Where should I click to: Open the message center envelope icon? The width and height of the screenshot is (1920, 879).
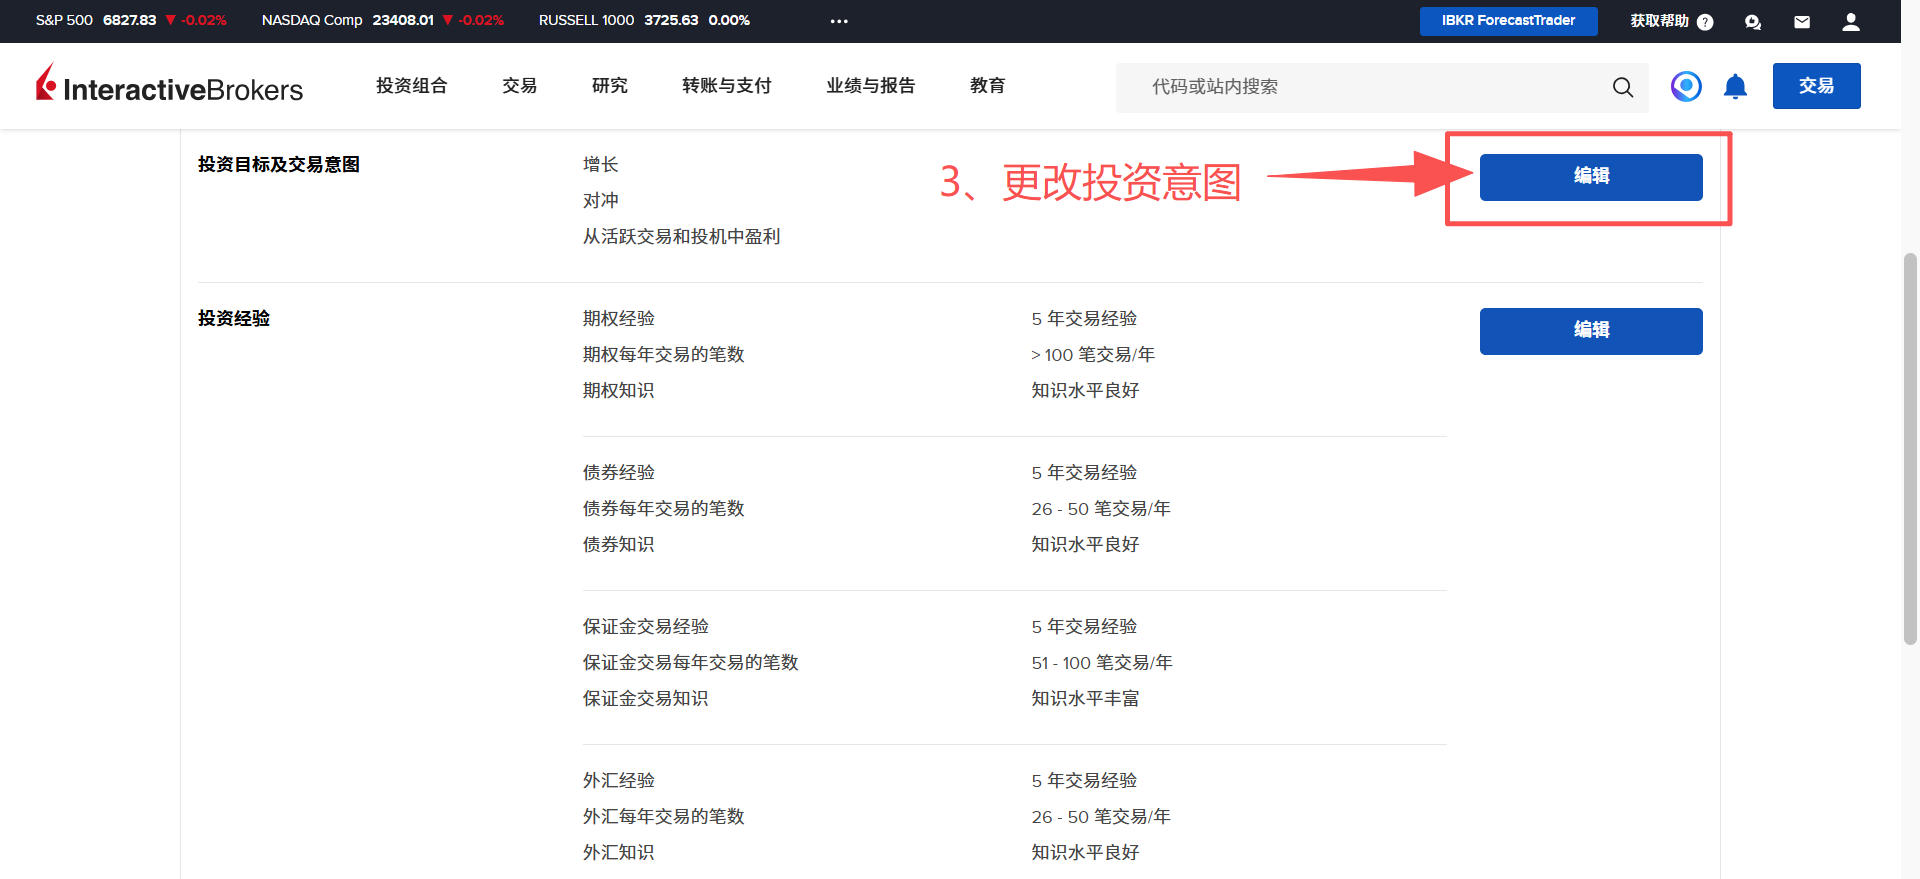(x=1801, y=22)
